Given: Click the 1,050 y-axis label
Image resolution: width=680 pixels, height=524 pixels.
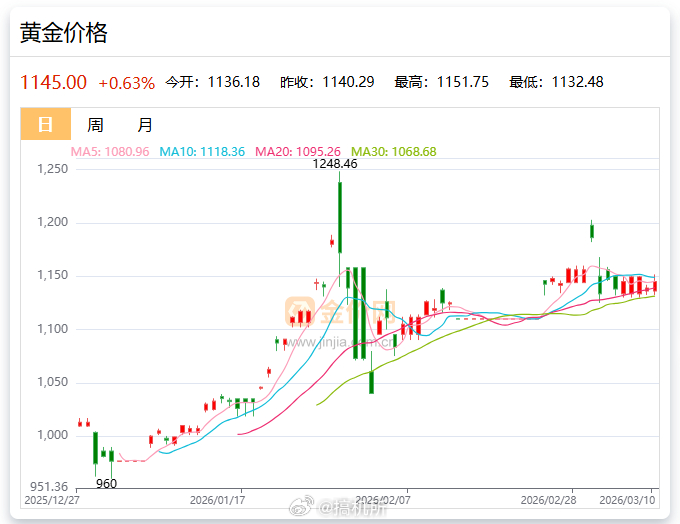Looking at the screenshot, I should click(53, 382).
